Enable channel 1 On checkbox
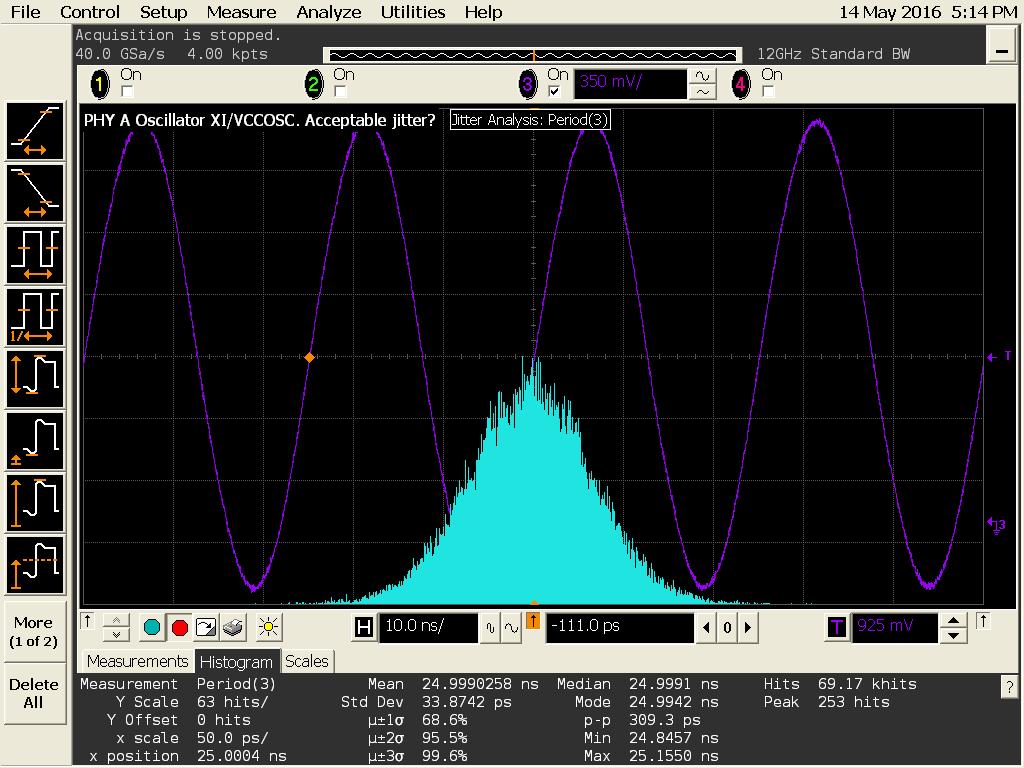The height and width of the screenshot is (768, 1024). 127,91
